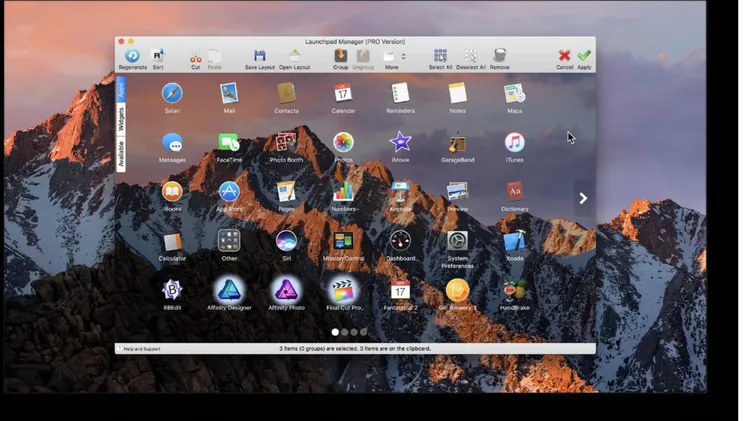The height and width of the screenshot is (421, 750).
Task: Open the Move page dropdown stepper
Action: click(403, 56)
